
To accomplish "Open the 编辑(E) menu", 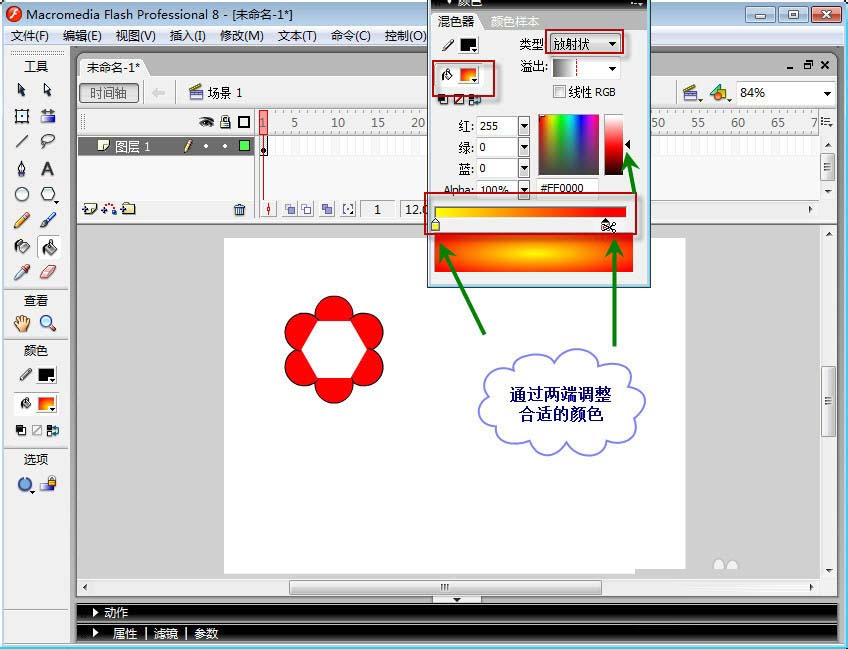I will [x=82, y=36].
